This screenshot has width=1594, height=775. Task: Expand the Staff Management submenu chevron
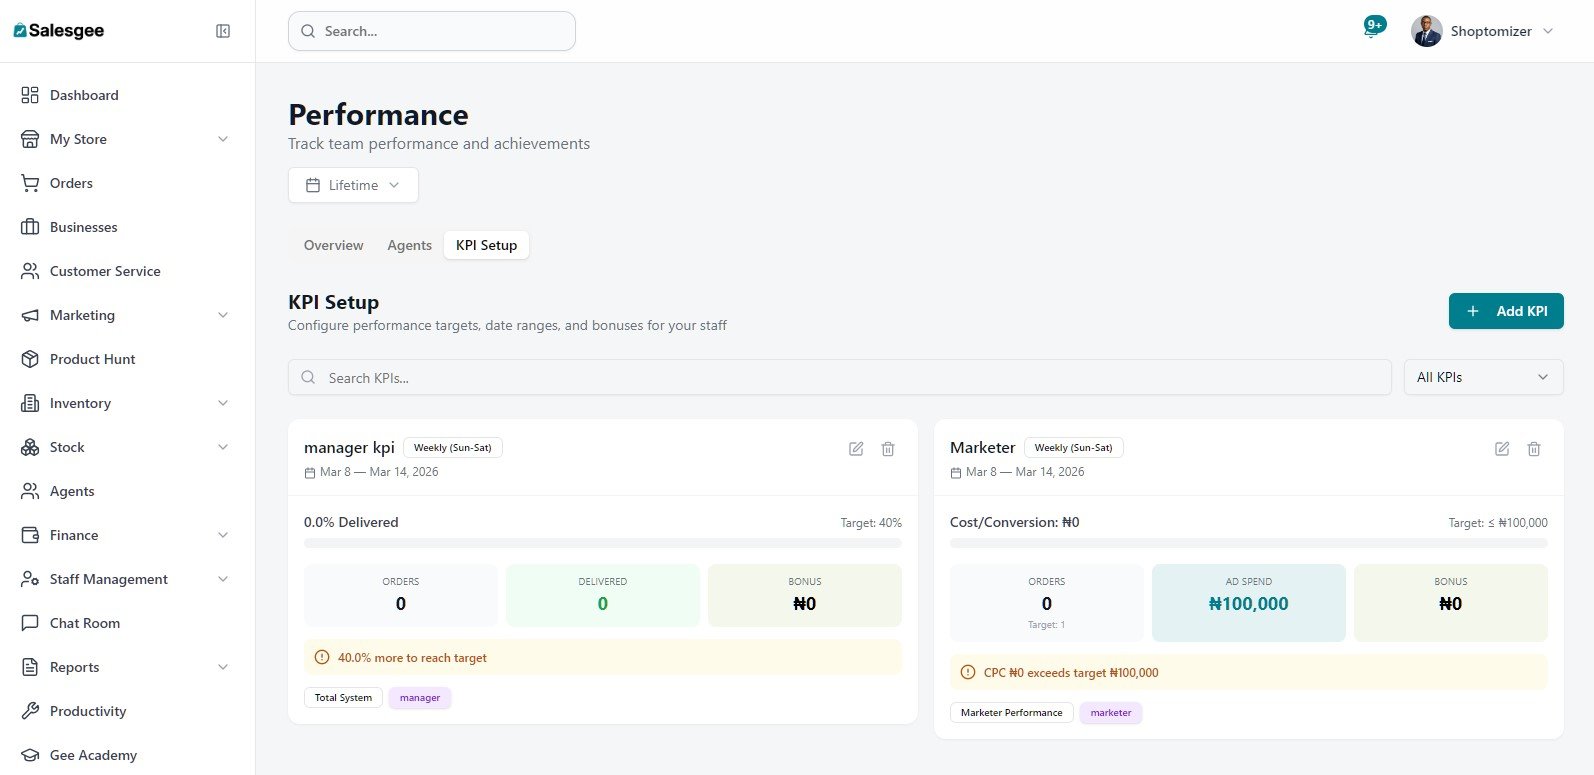click(x=223, y=579)
